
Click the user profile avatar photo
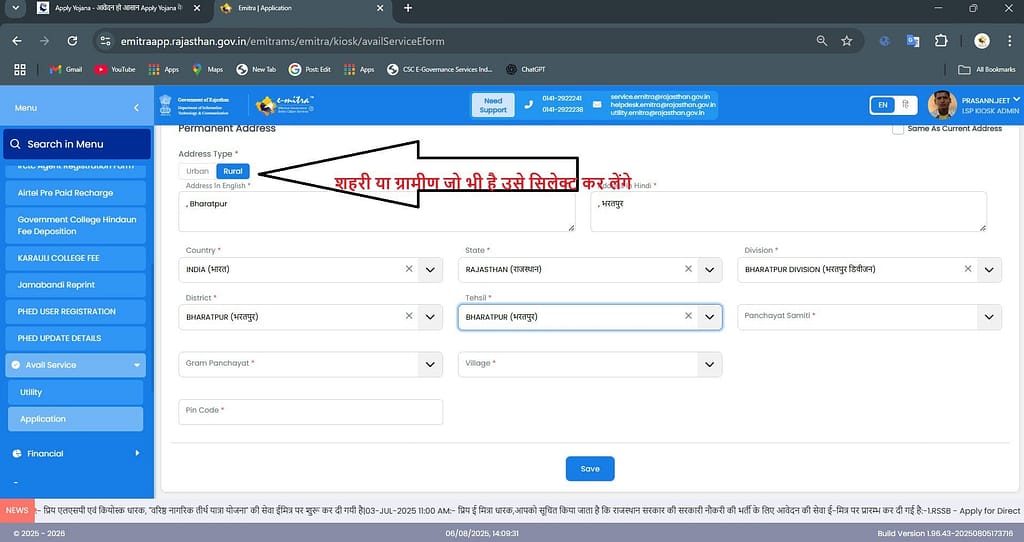942,105
